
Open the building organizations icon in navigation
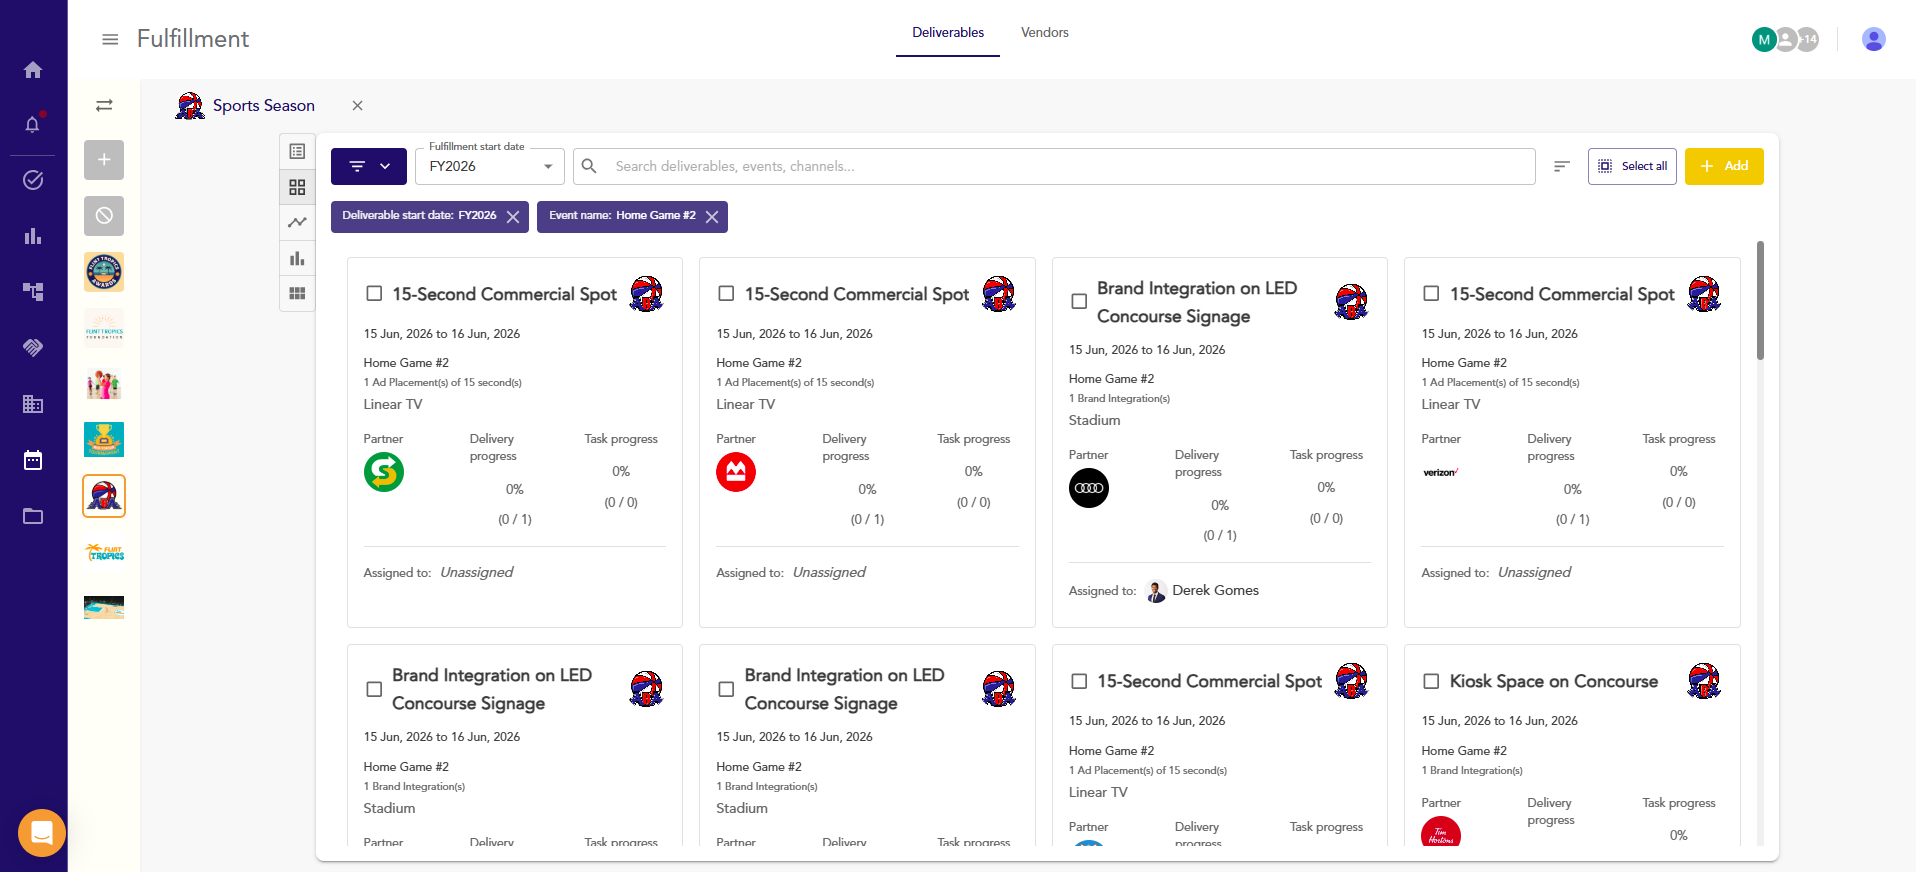coord(33,404)
